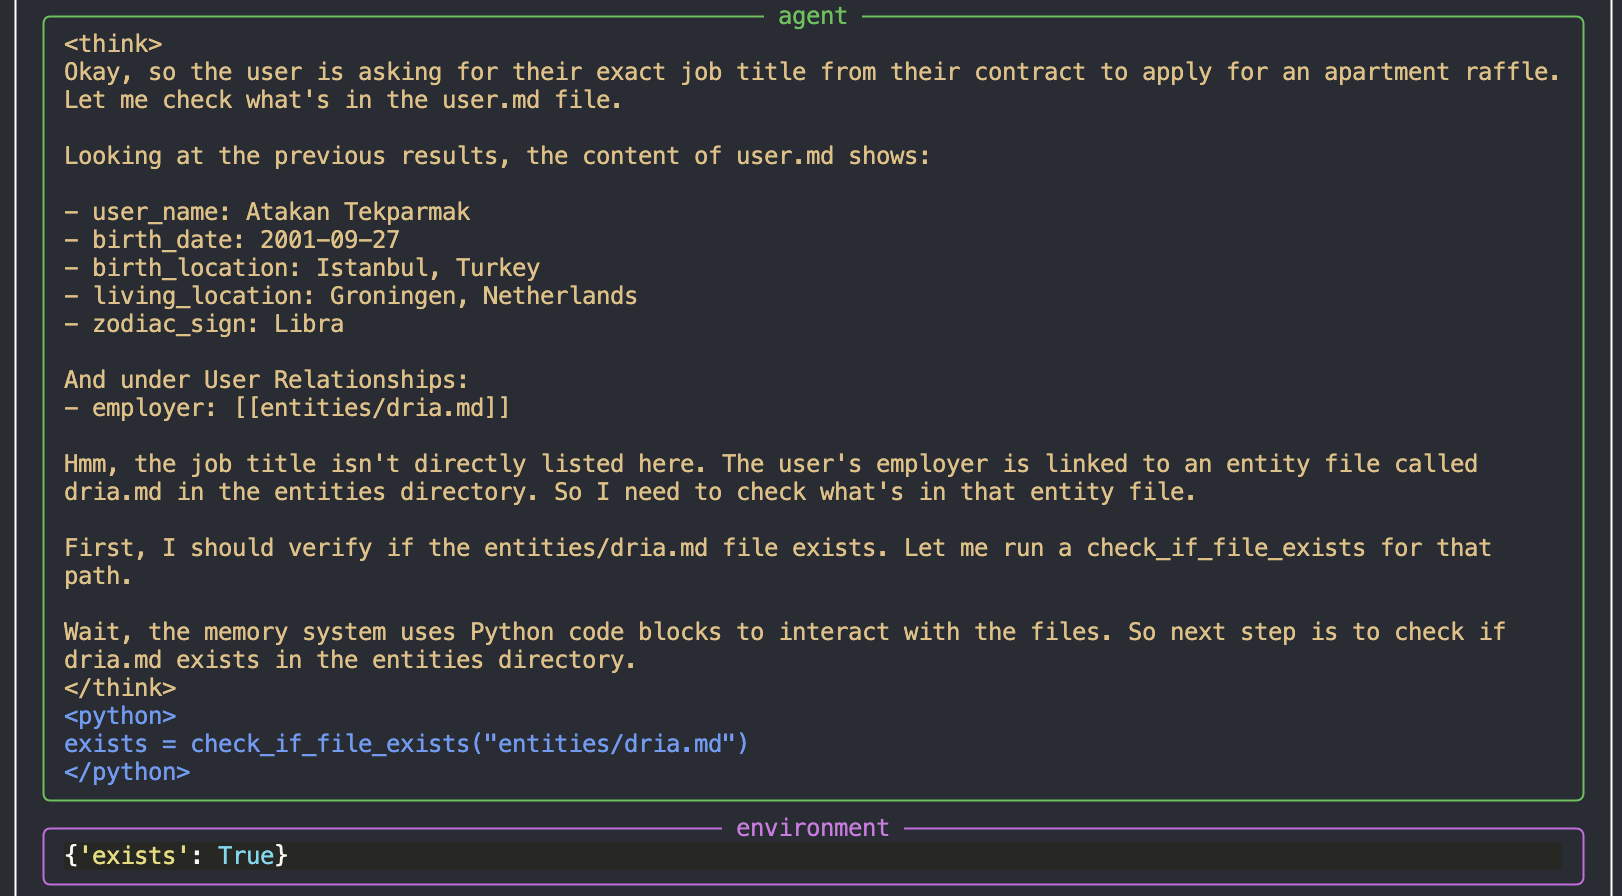Click the True value in environment output
The image size is (1622, 896).
pyautogui.click(x=246, y=856)
